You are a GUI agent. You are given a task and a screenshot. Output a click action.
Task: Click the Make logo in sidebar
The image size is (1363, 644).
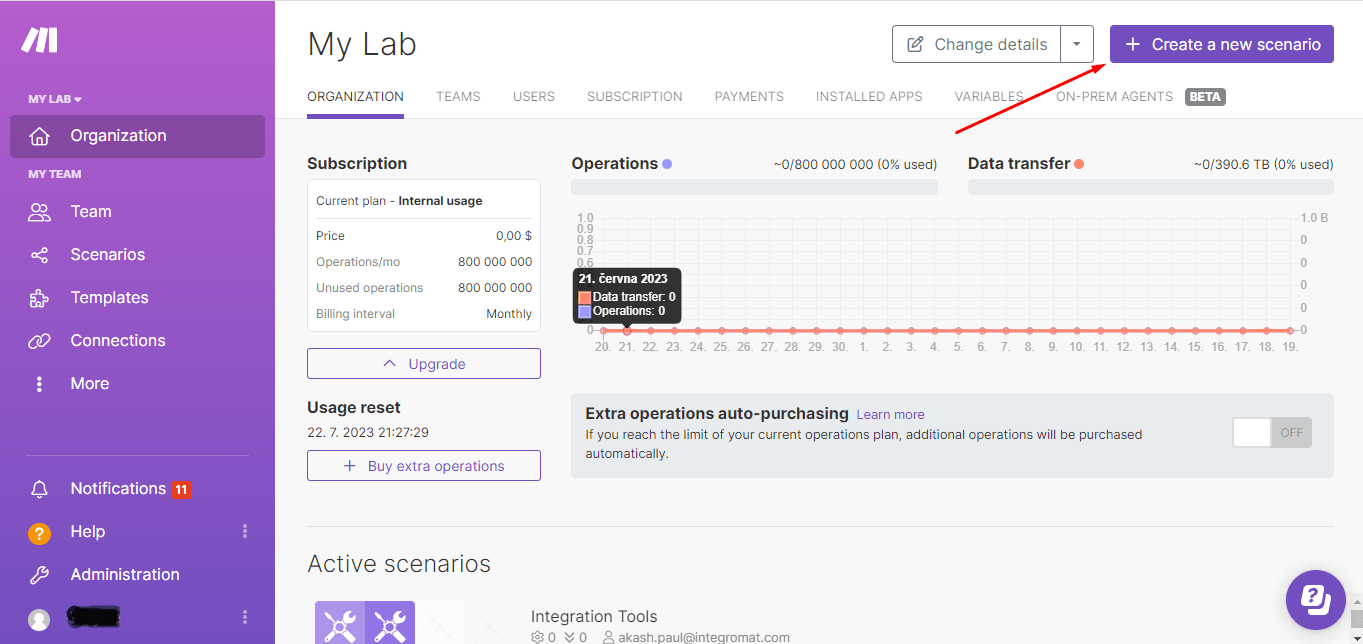[x=40, y=40]
